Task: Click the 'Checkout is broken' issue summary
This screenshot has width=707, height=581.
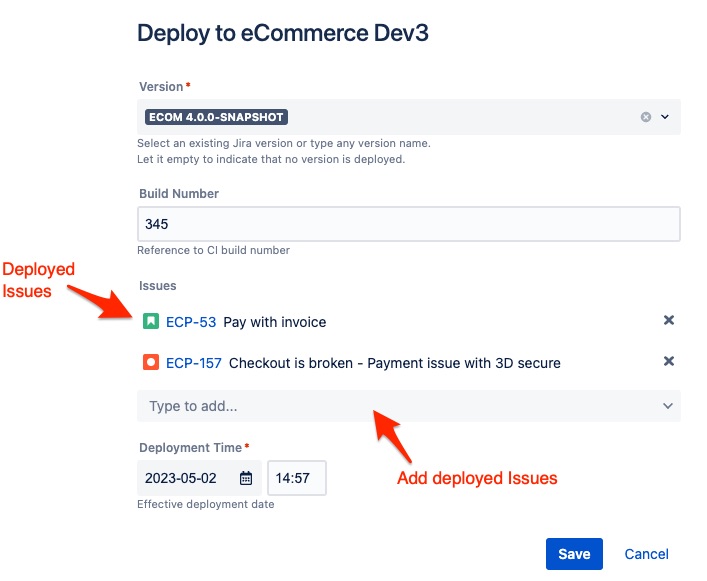Action: [x=394, y=363]
